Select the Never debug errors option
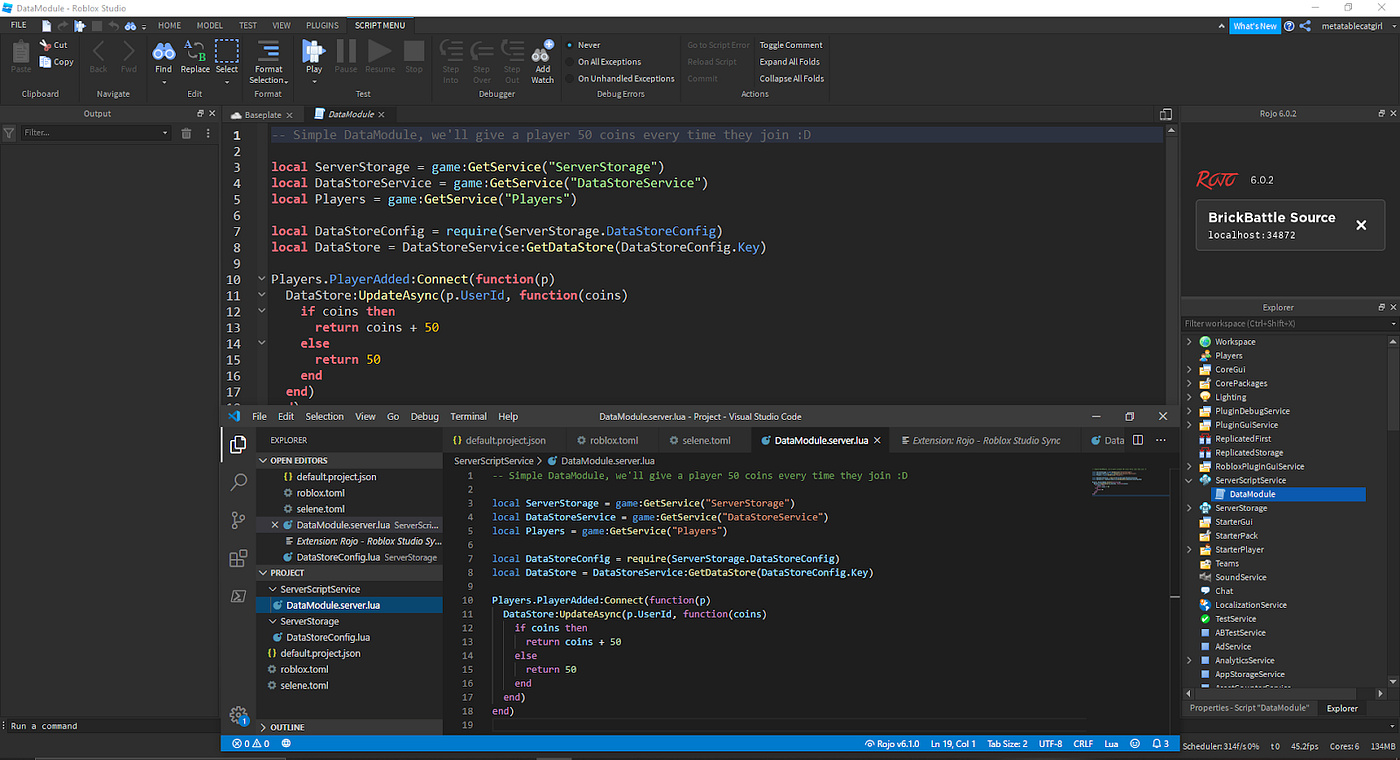The height and width of the screenshot is (760, 1400). [x=588, y=44]
